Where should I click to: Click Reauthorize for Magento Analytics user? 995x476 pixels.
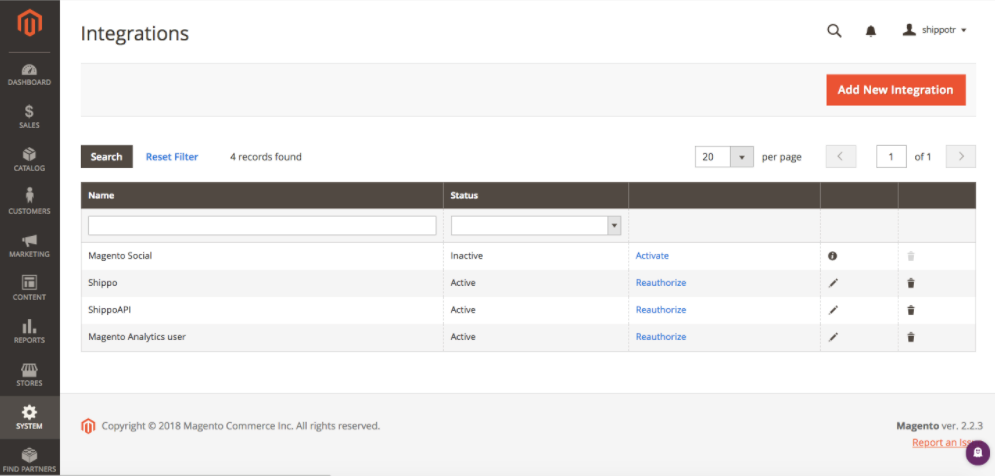click(x=661, y=337)
